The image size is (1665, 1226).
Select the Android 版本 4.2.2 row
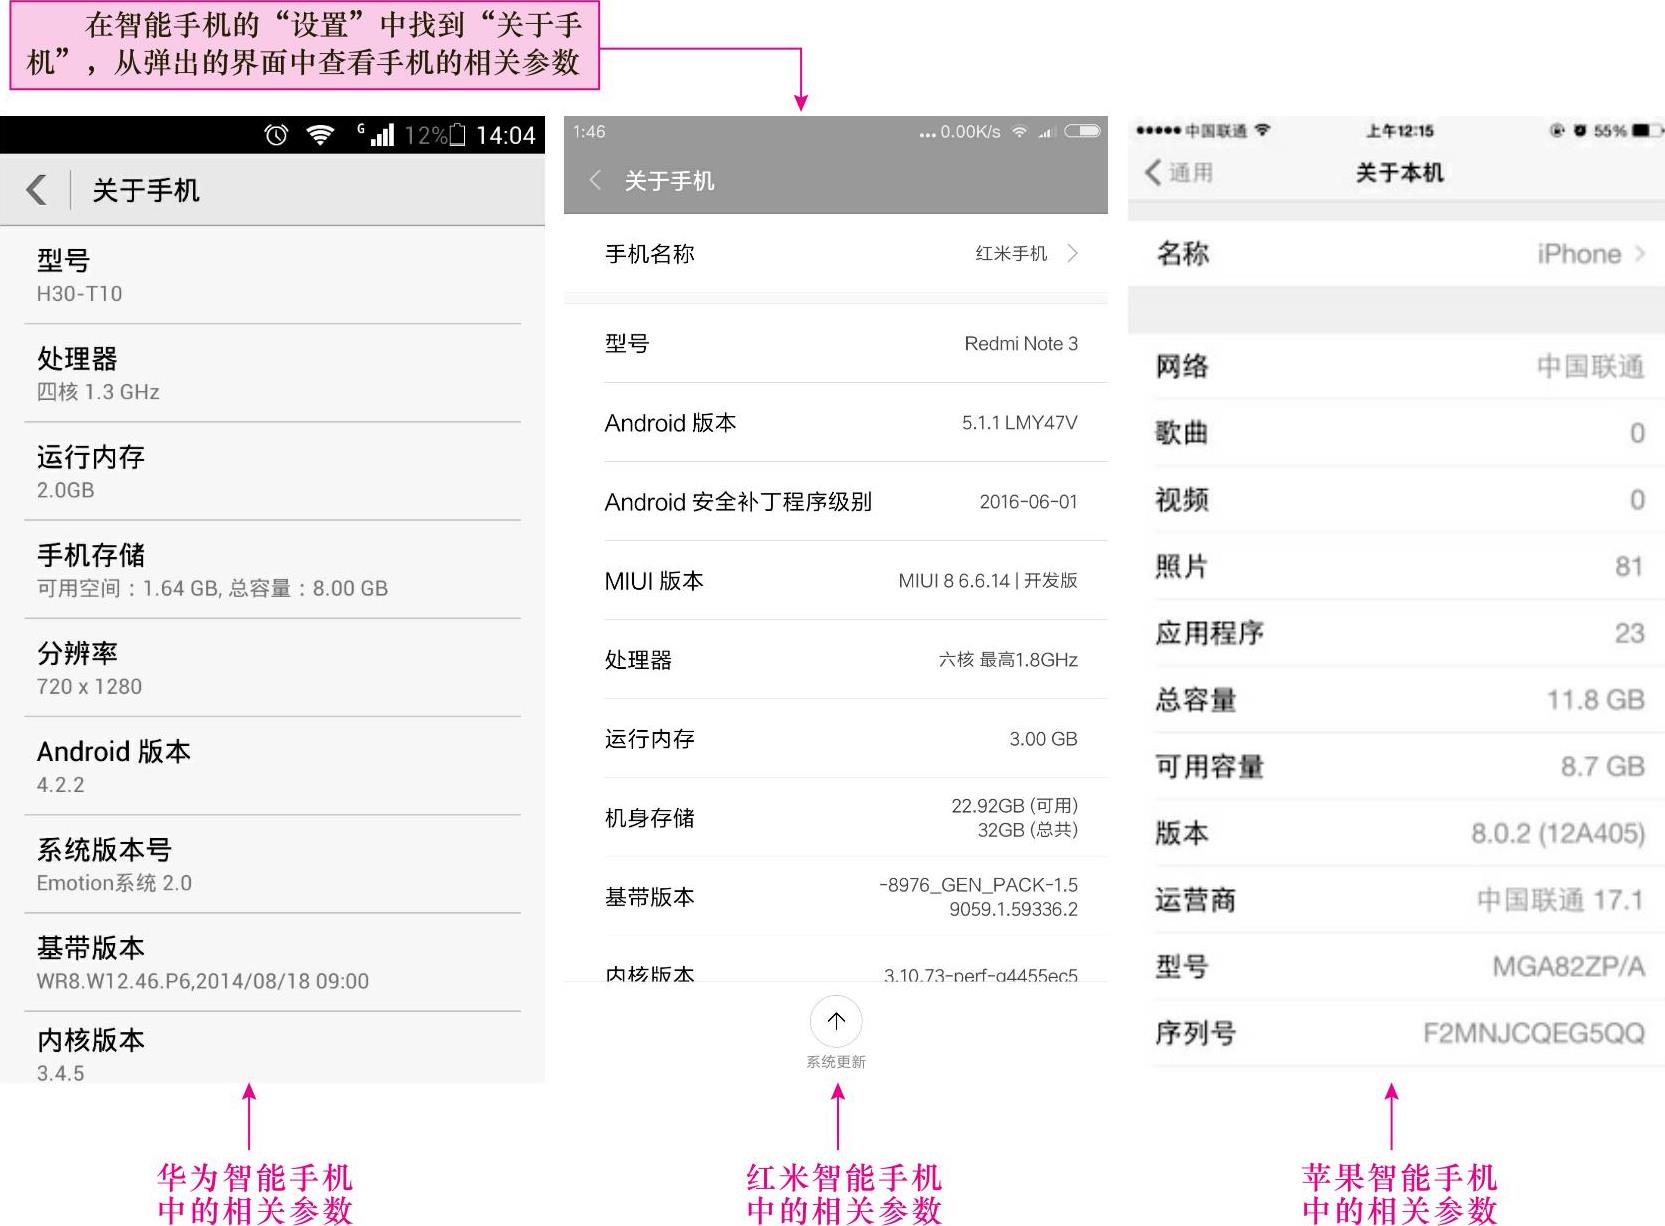click(272, 766)
